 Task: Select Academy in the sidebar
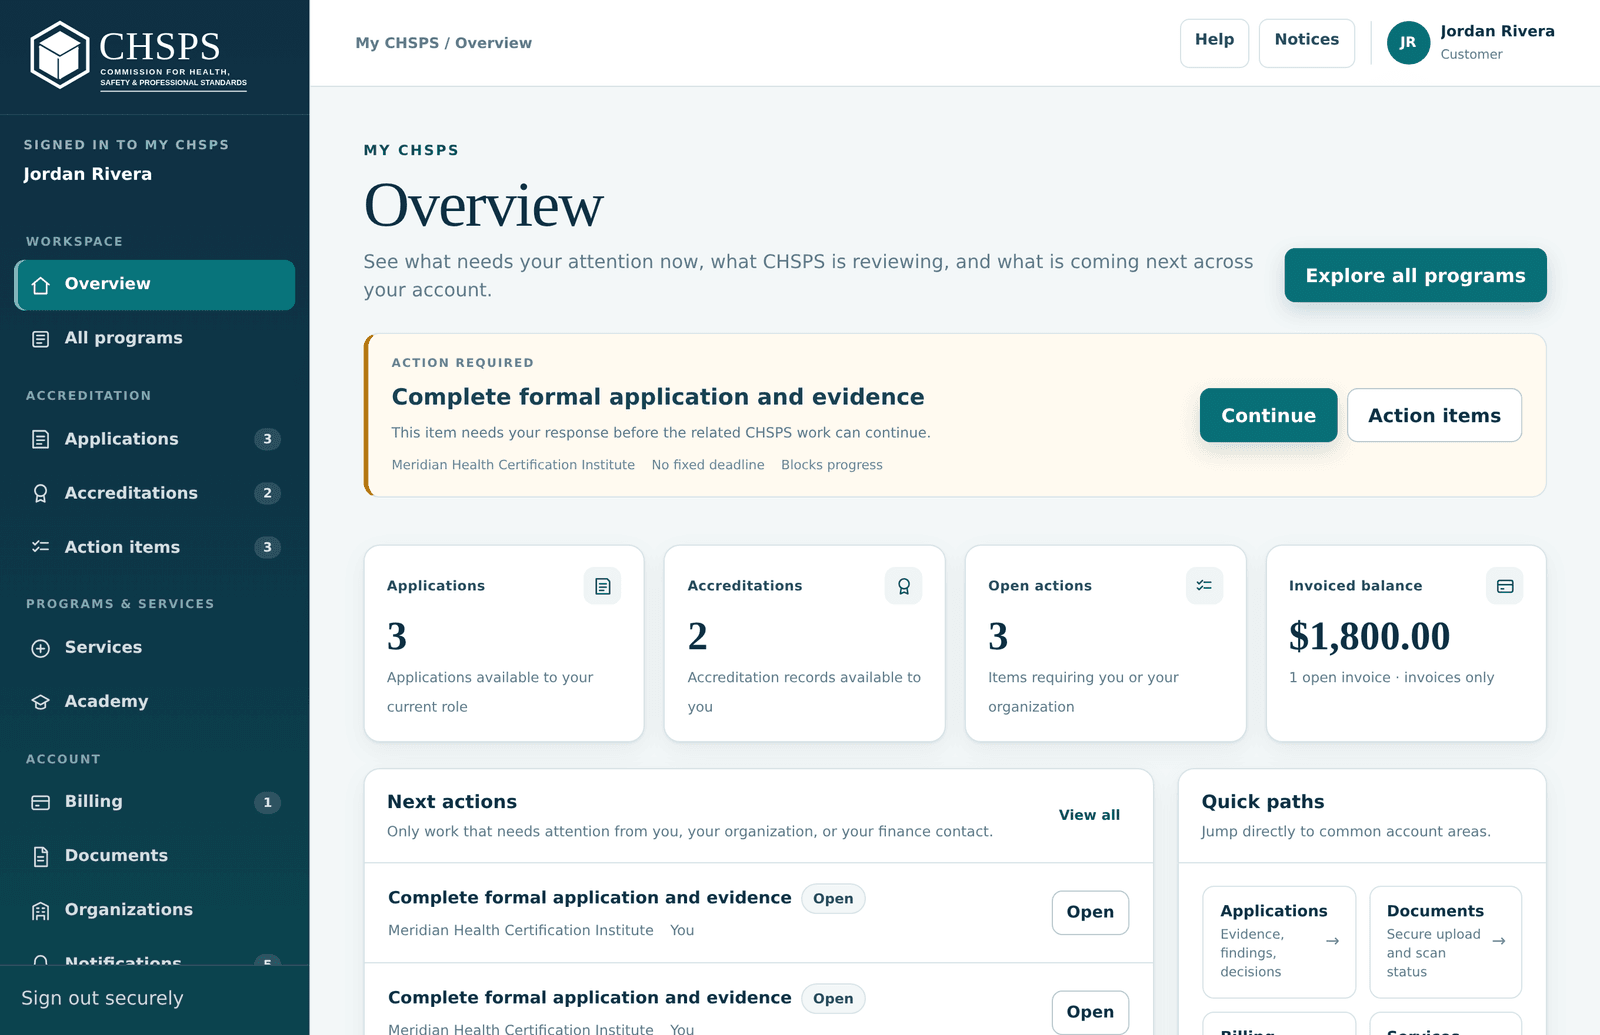pos(155,702)
